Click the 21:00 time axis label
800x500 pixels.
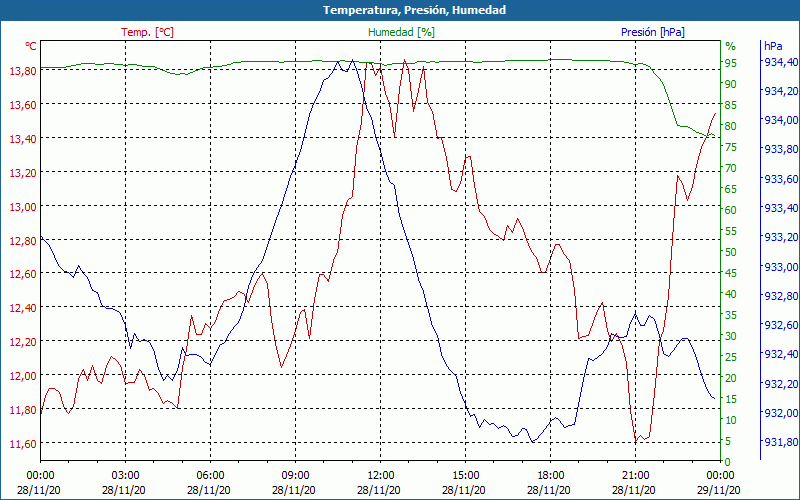tap(635, 476)
